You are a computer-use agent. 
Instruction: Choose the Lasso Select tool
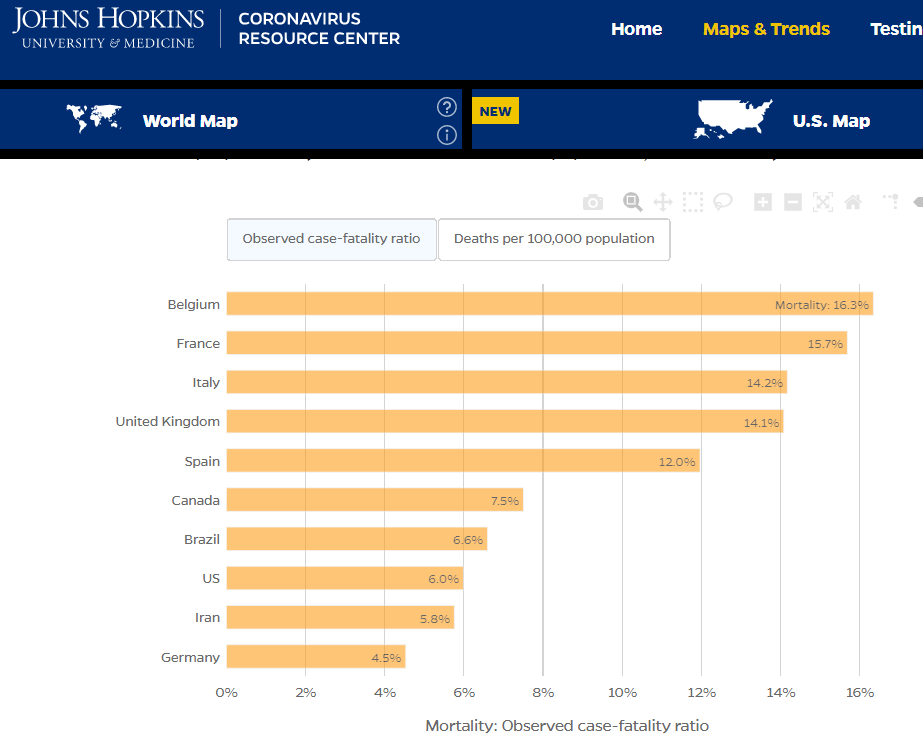click(723, 202)
